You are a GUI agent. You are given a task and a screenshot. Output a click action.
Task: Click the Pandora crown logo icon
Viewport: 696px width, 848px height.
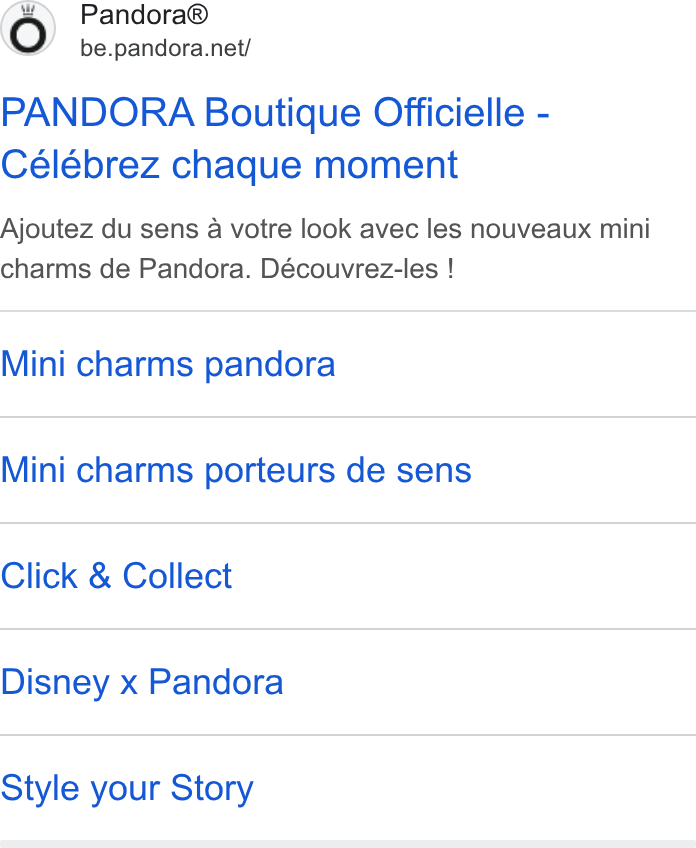[28, 28]
